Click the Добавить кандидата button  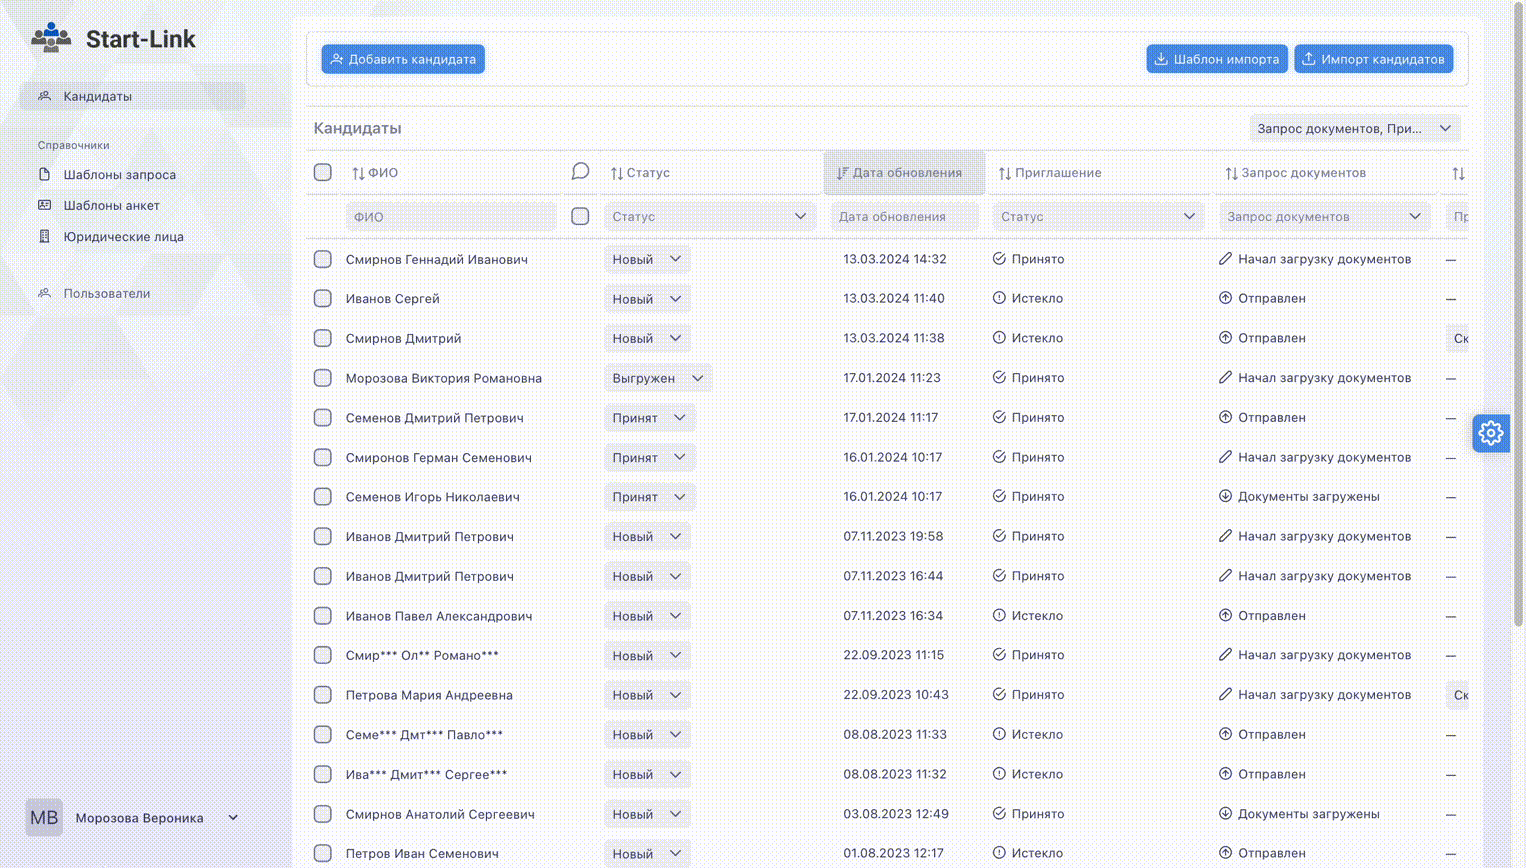tap(403, 59)
